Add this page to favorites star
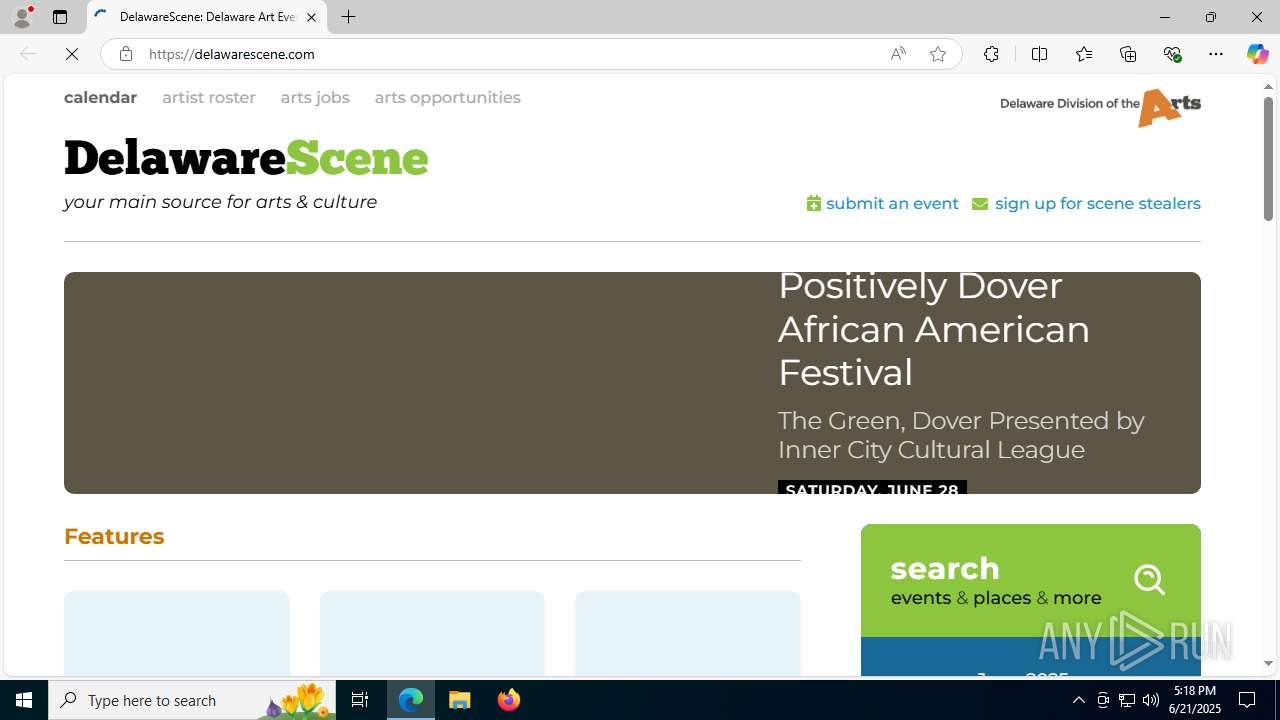The width and height of the screenshot is (1280, 720). tap(938, 54)
